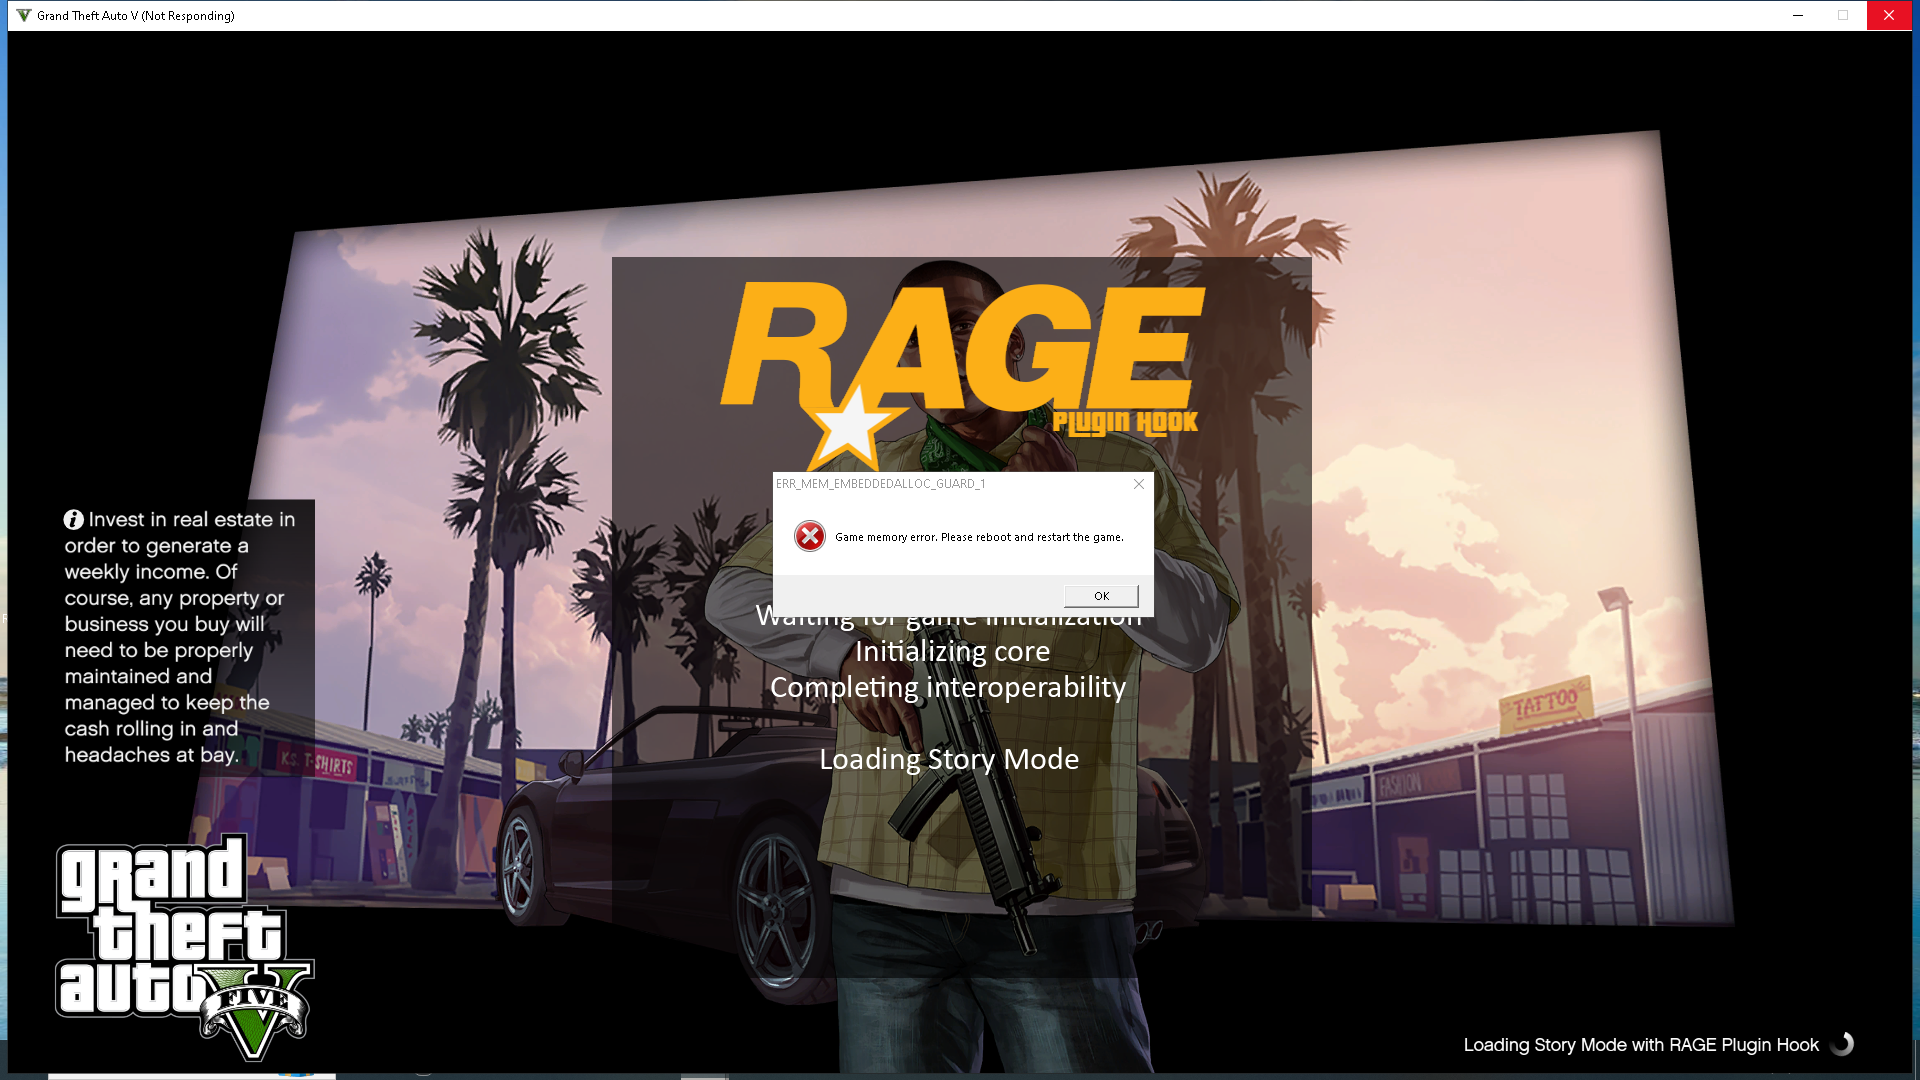Image resolution: width=1920 pixels, height=1080 pixels.
Task: Click OK in the memory error dialog
Action: point(1101,596)
